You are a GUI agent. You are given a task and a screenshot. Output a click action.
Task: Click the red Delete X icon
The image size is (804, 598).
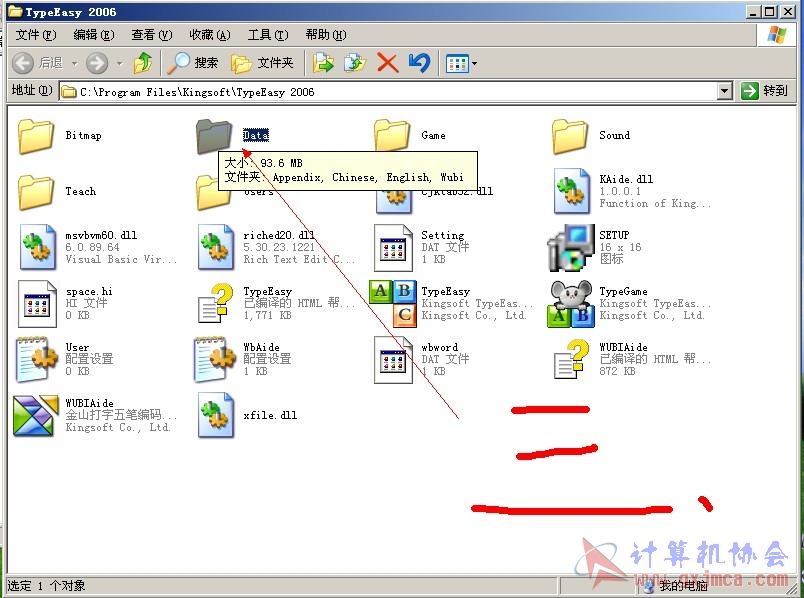[388, 63]
